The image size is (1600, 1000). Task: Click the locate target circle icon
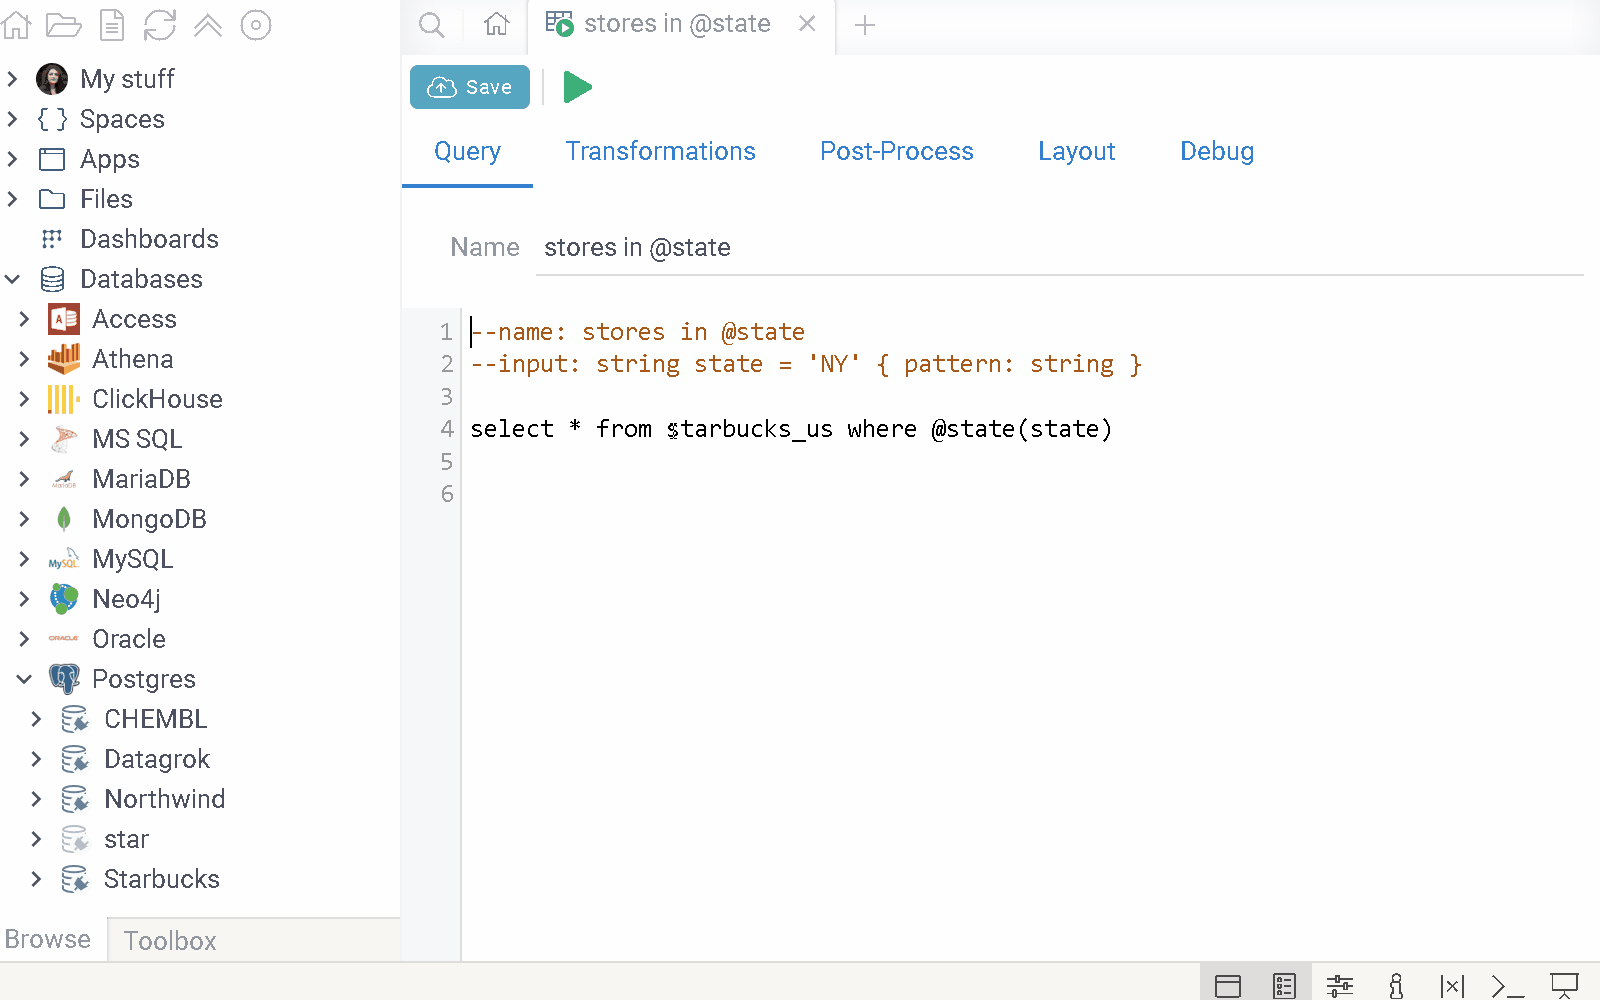tap(256, 25)
